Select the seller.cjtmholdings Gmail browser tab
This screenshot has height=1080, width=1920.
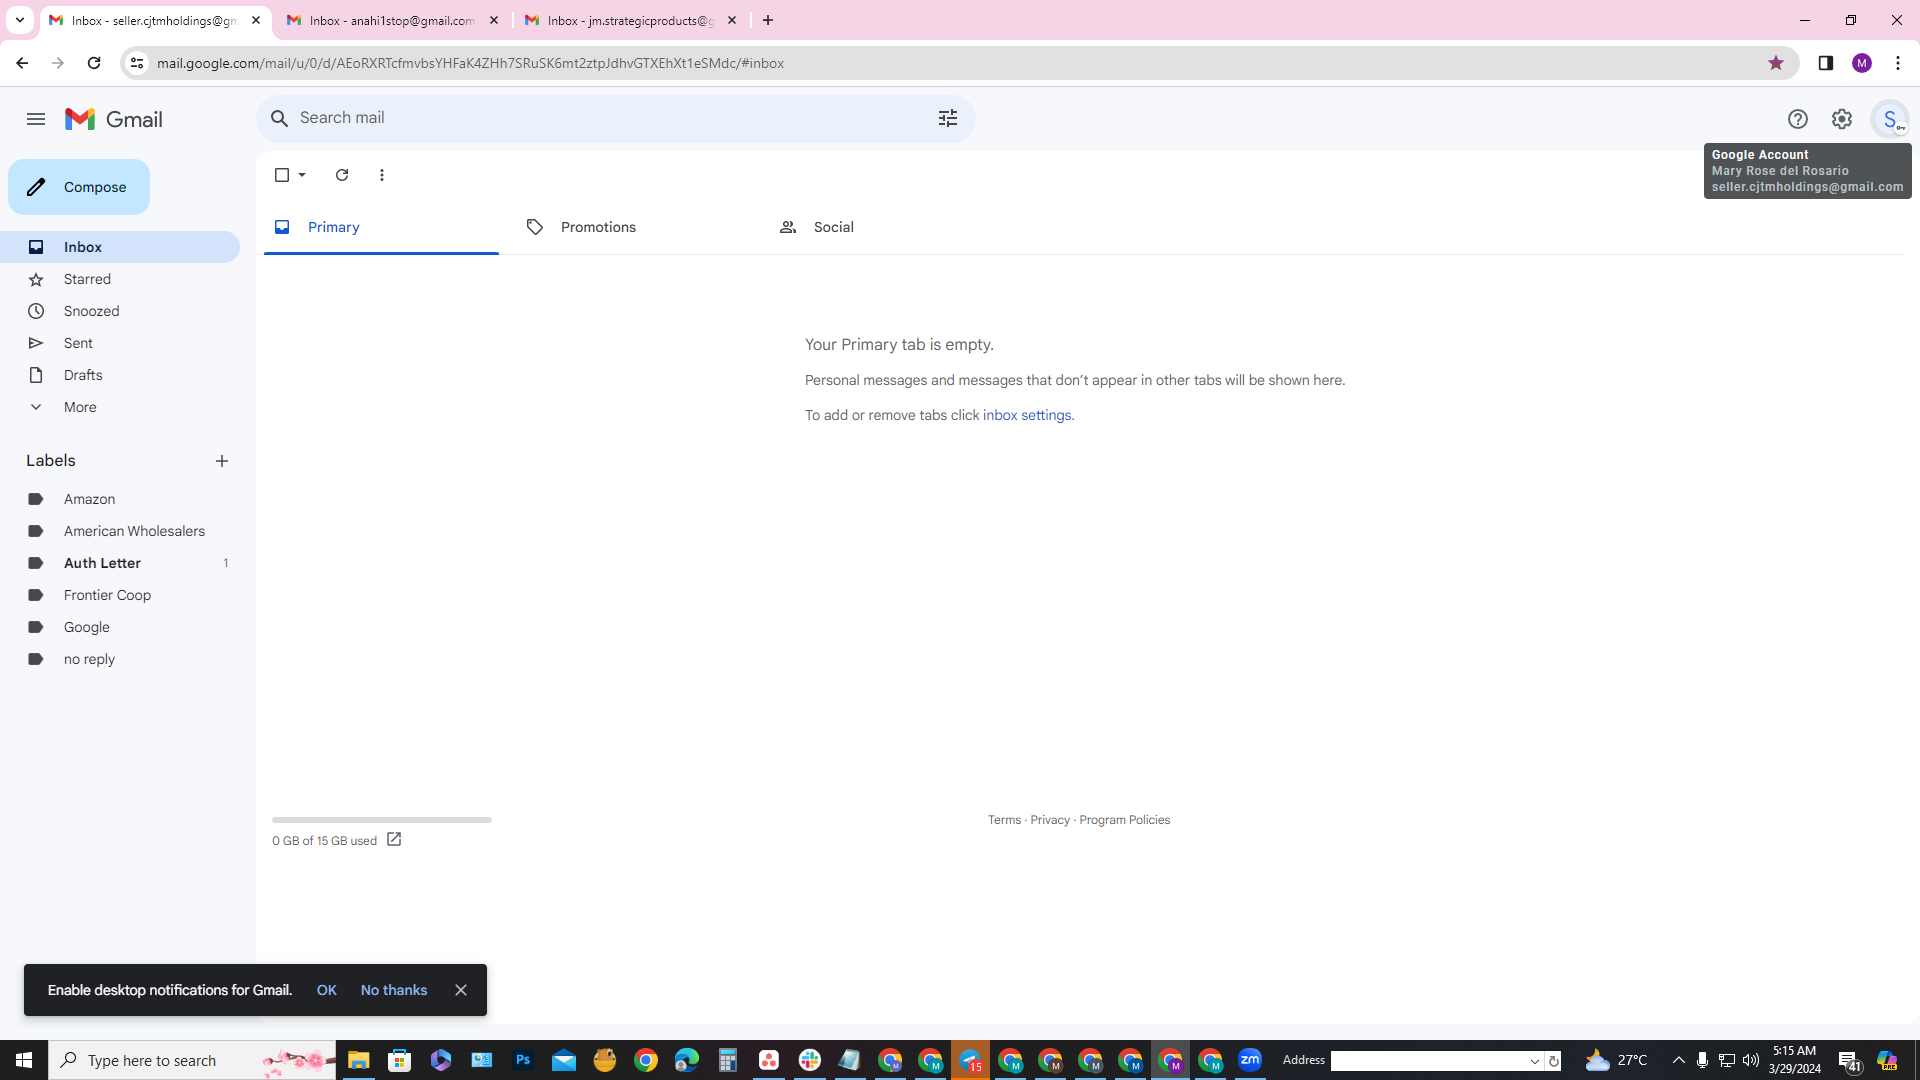coord(154,20)
